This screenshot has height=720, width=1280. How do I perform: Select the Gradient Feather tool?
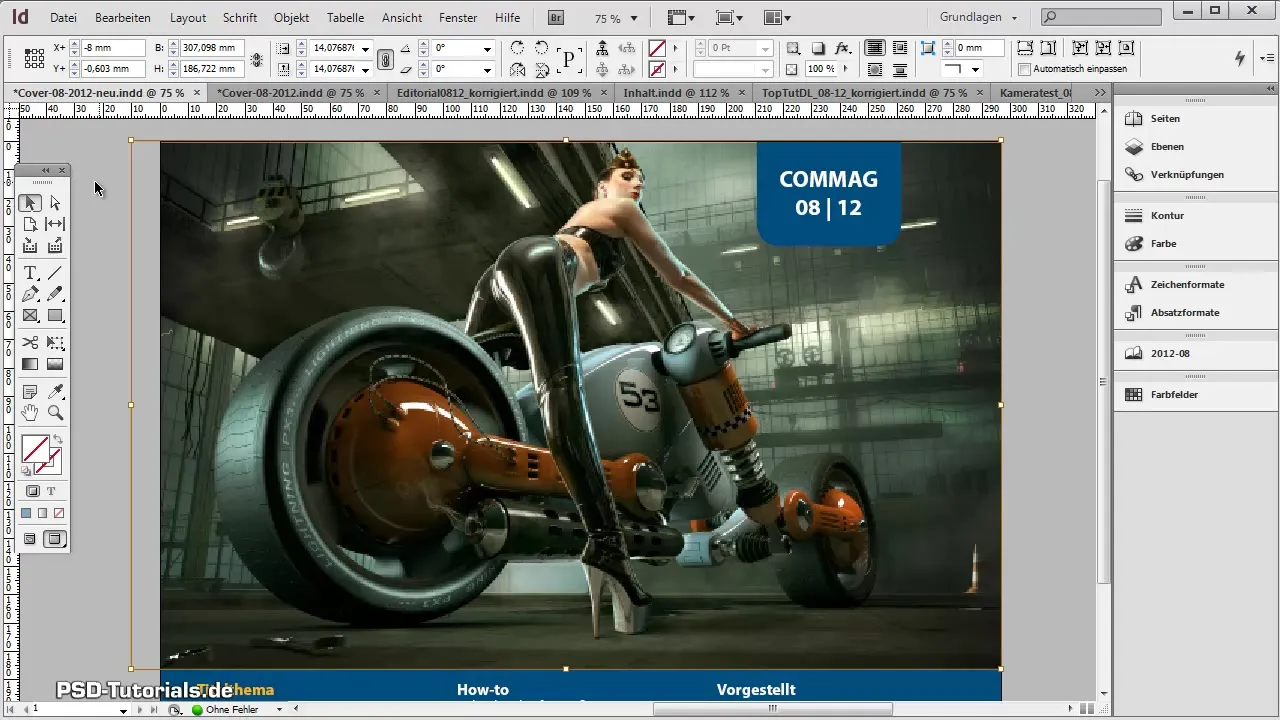[x=56, y=364]
